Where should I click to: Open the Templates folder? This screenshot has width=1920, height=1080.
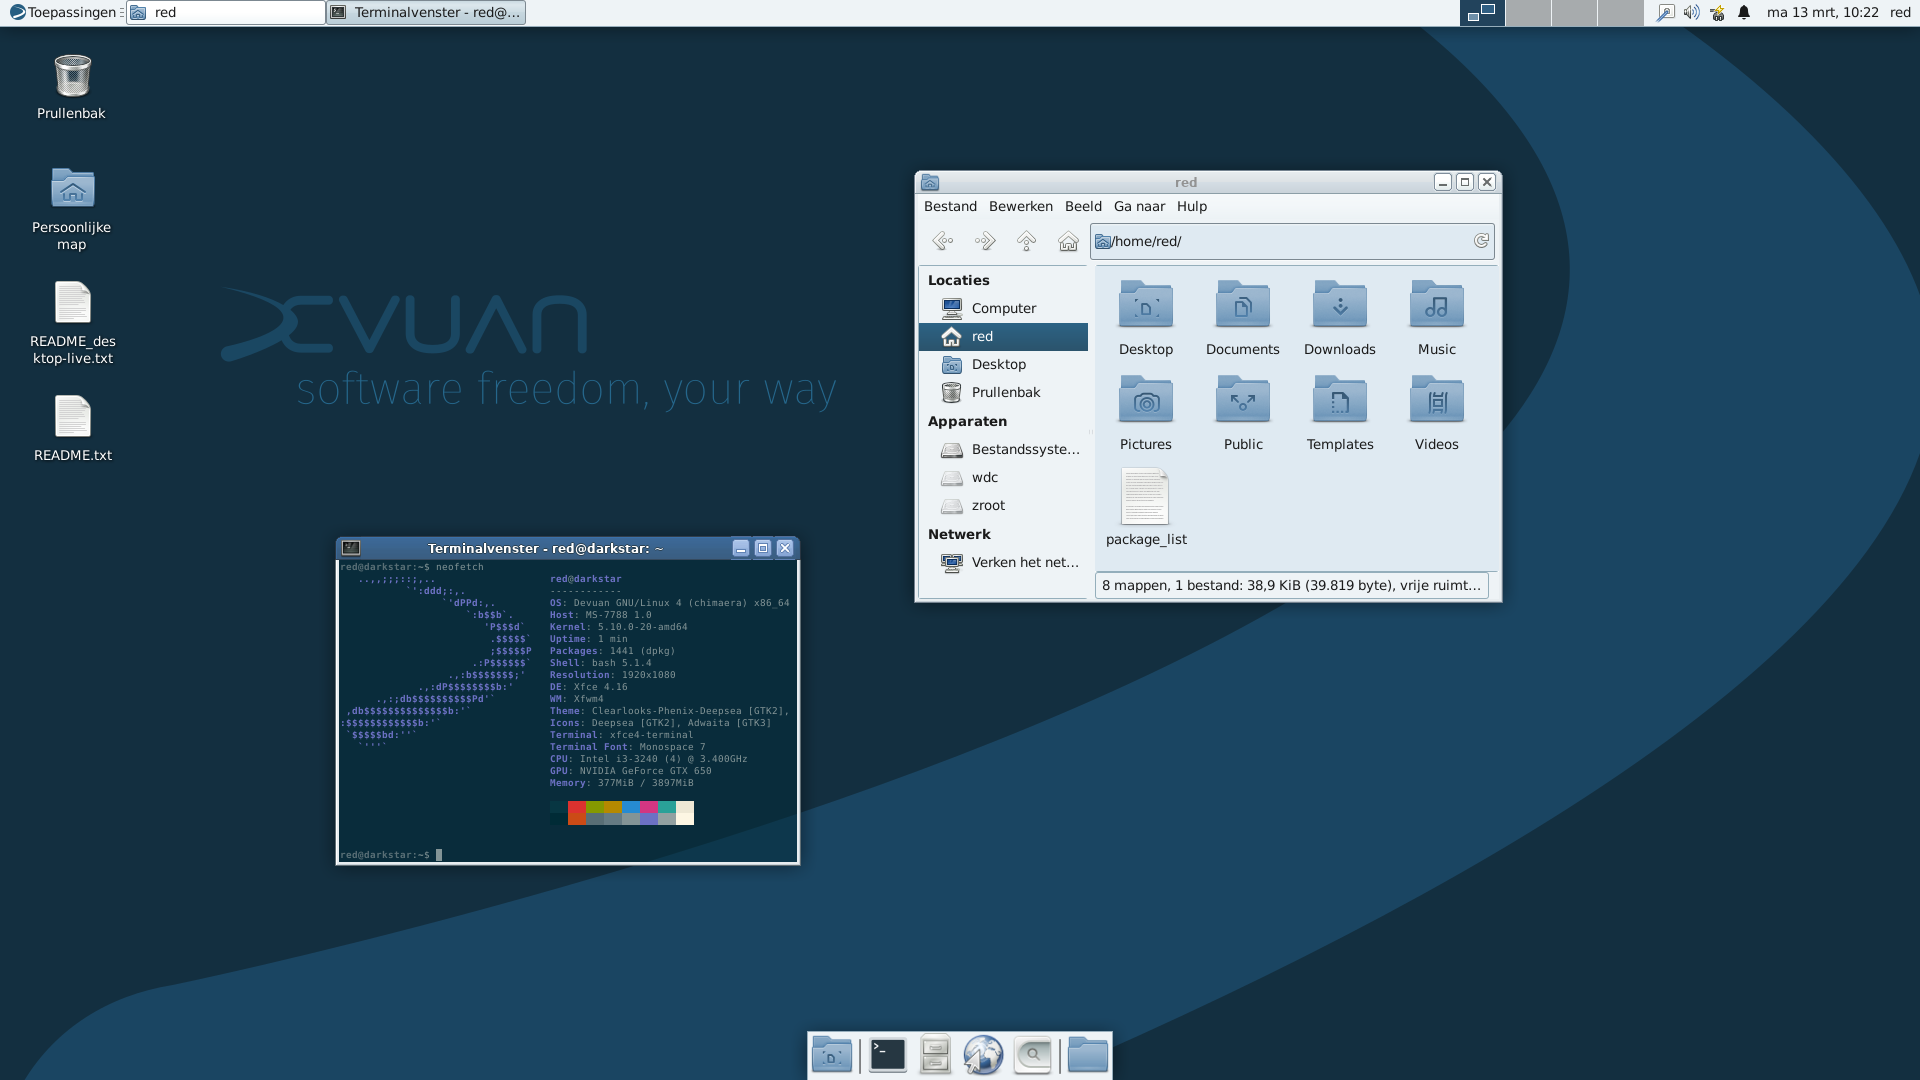(1340, 413)
